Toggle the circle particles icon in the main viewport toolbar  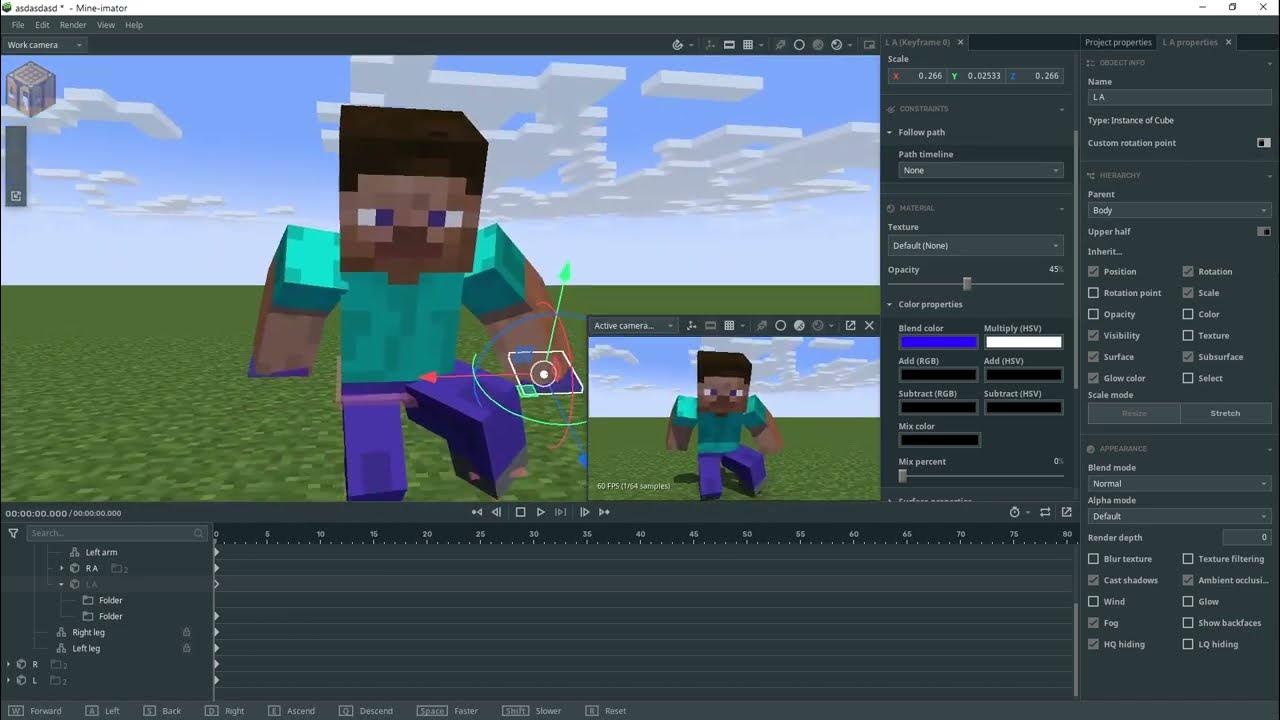[x=799, y=45]
